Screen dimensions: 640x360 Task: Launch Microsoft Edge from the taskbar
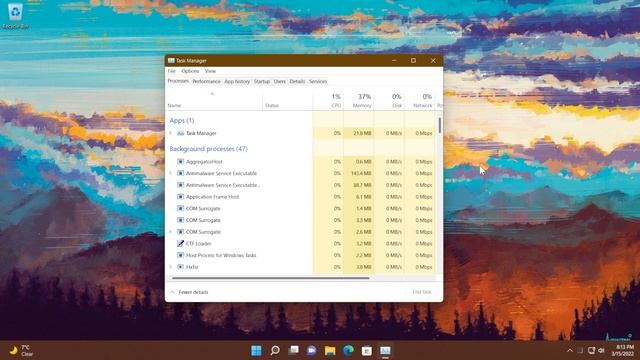pos(348,350)
